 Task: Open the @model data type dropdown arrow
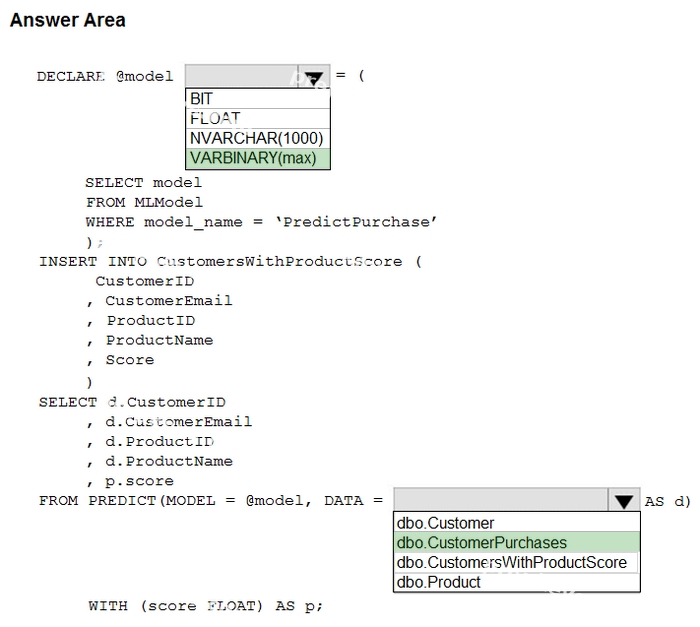[314, 77]
